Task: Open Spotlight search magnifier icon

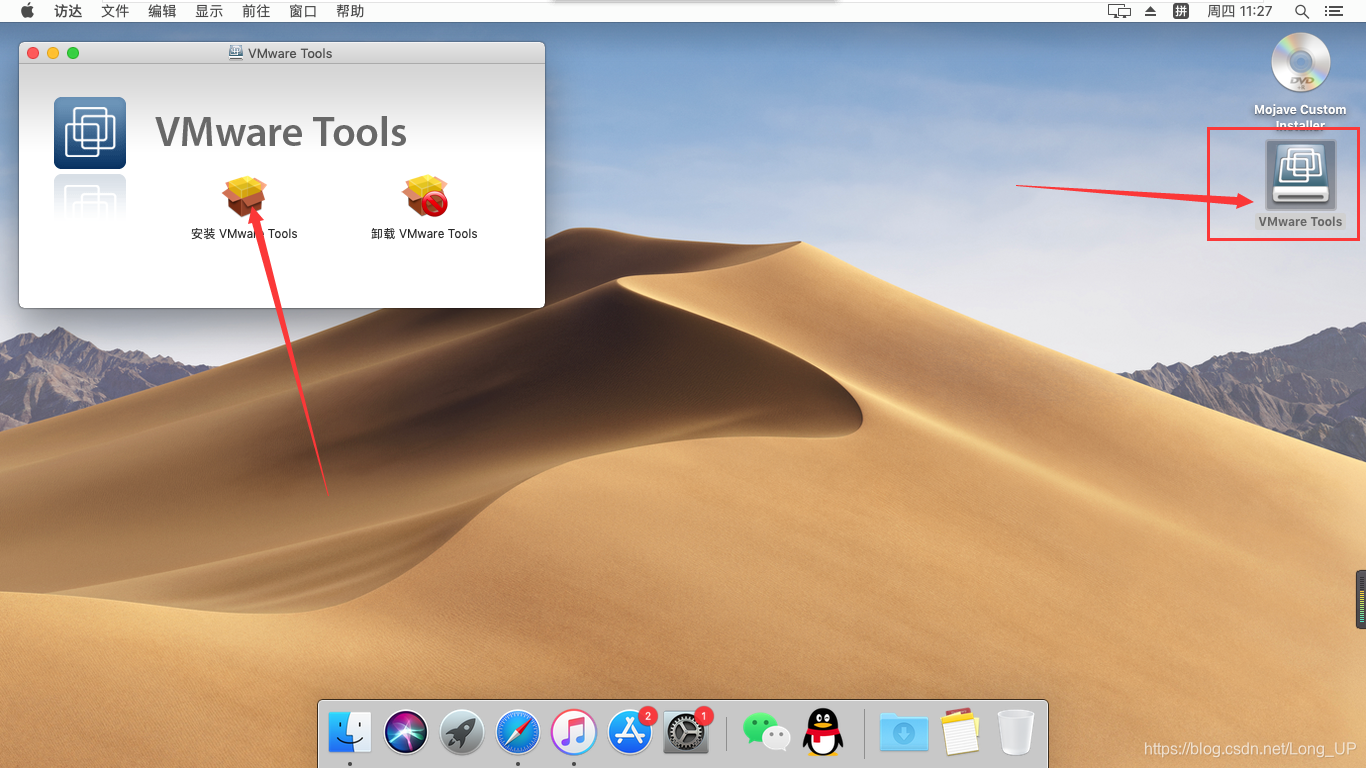Action: tap(1302, 11)
